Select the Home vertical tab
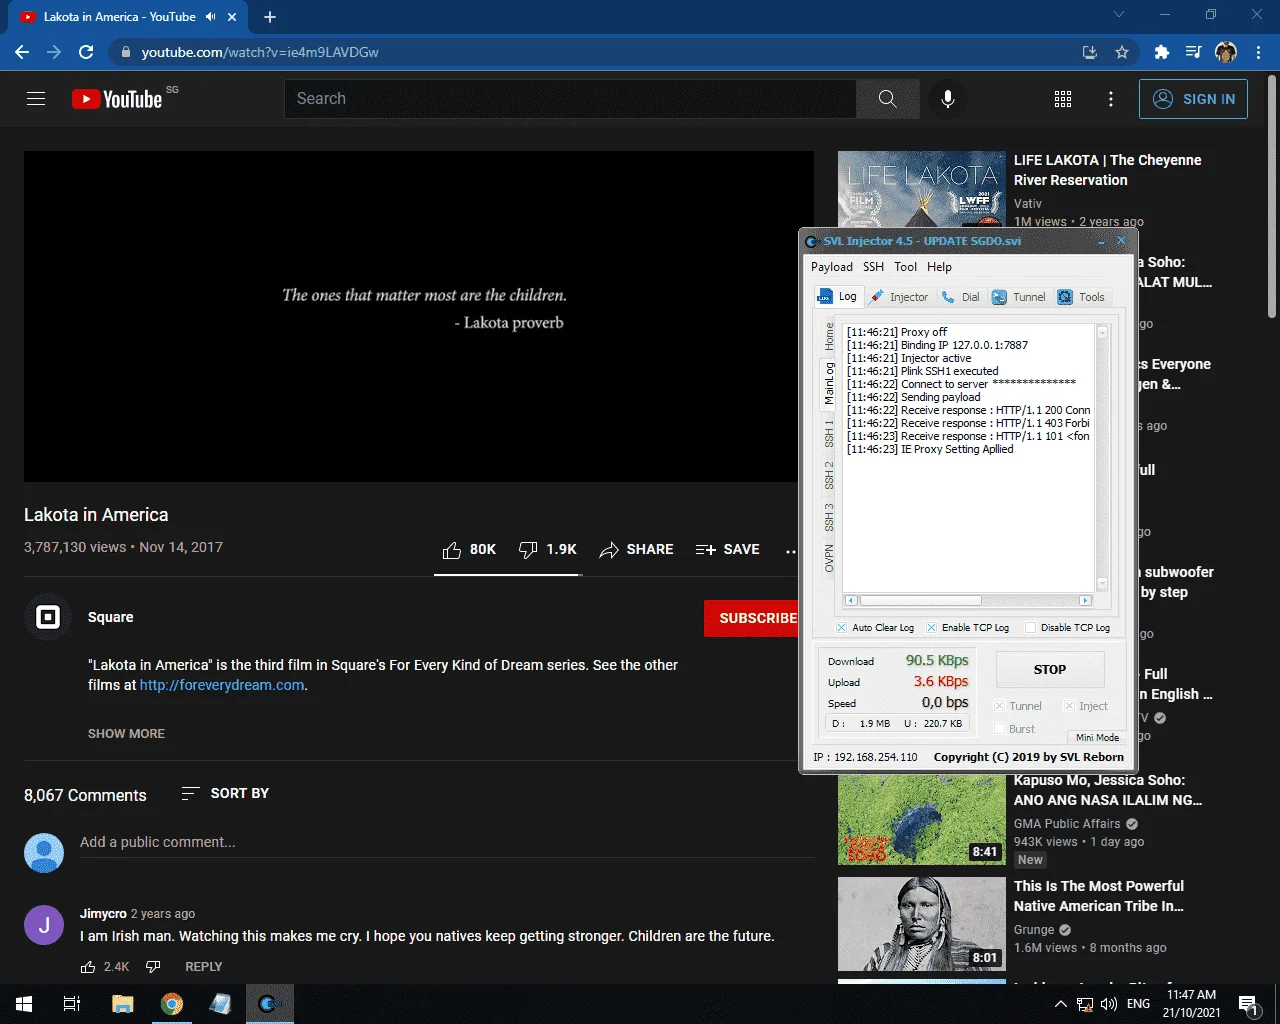Screen dimensions: 1280x1024 (829, 336)
